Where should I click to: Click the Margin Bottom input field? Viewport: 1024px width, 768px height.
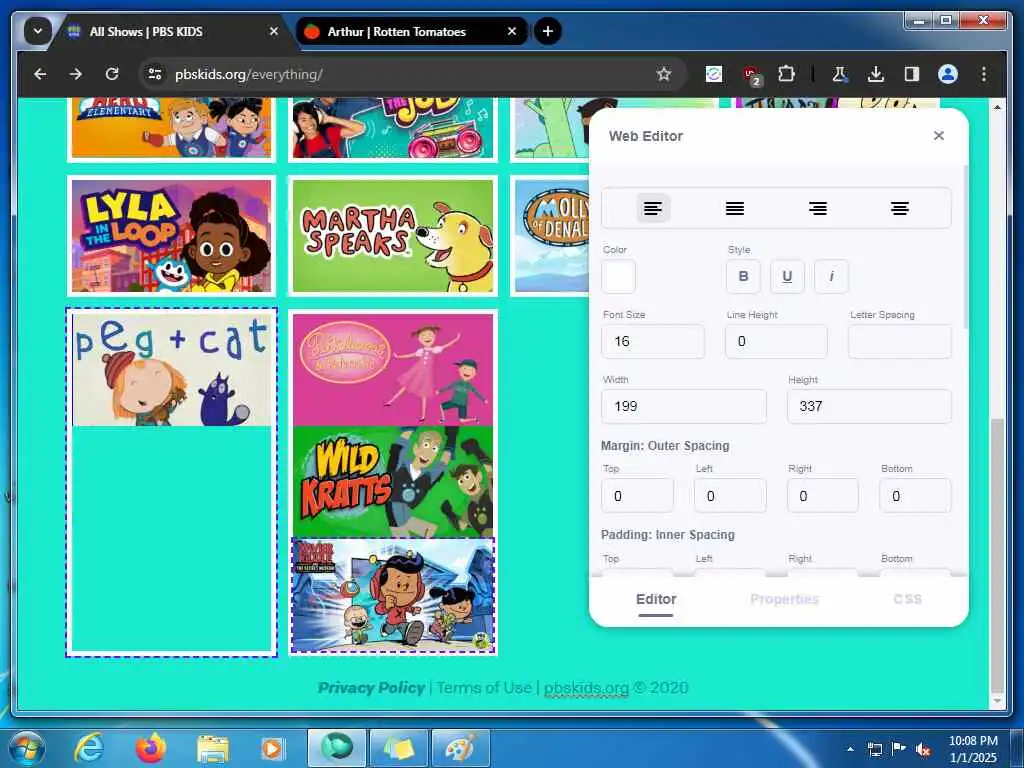[915, 496]
